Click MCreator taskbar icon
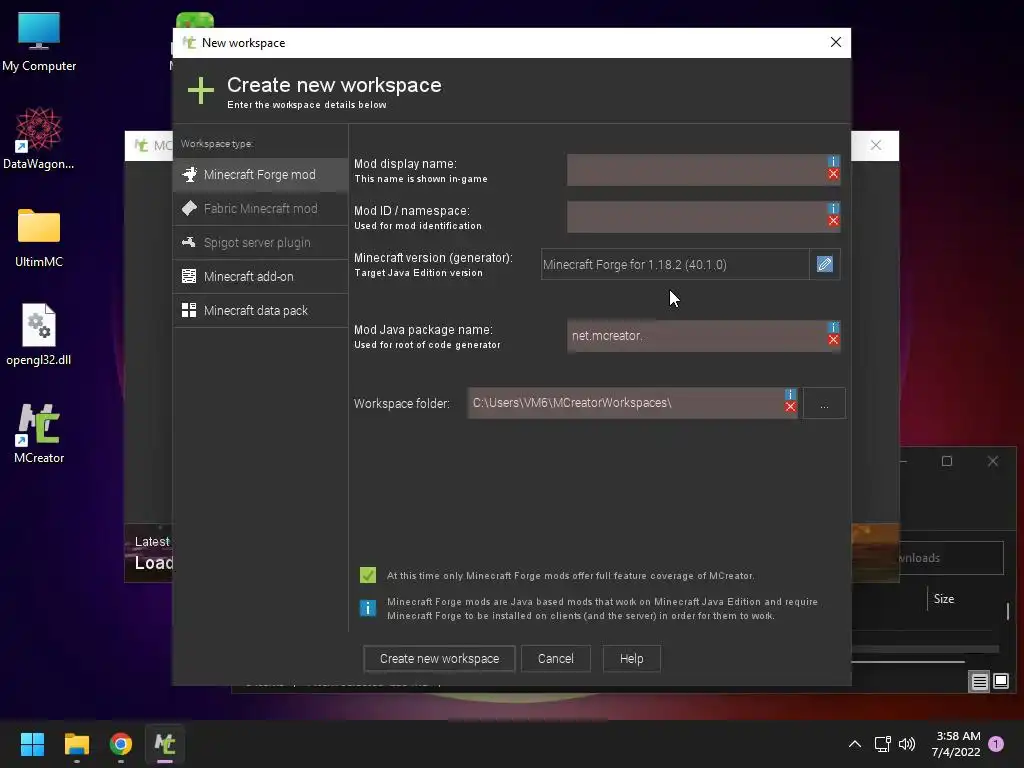The image size is (1024, 768). click(165, 744)
